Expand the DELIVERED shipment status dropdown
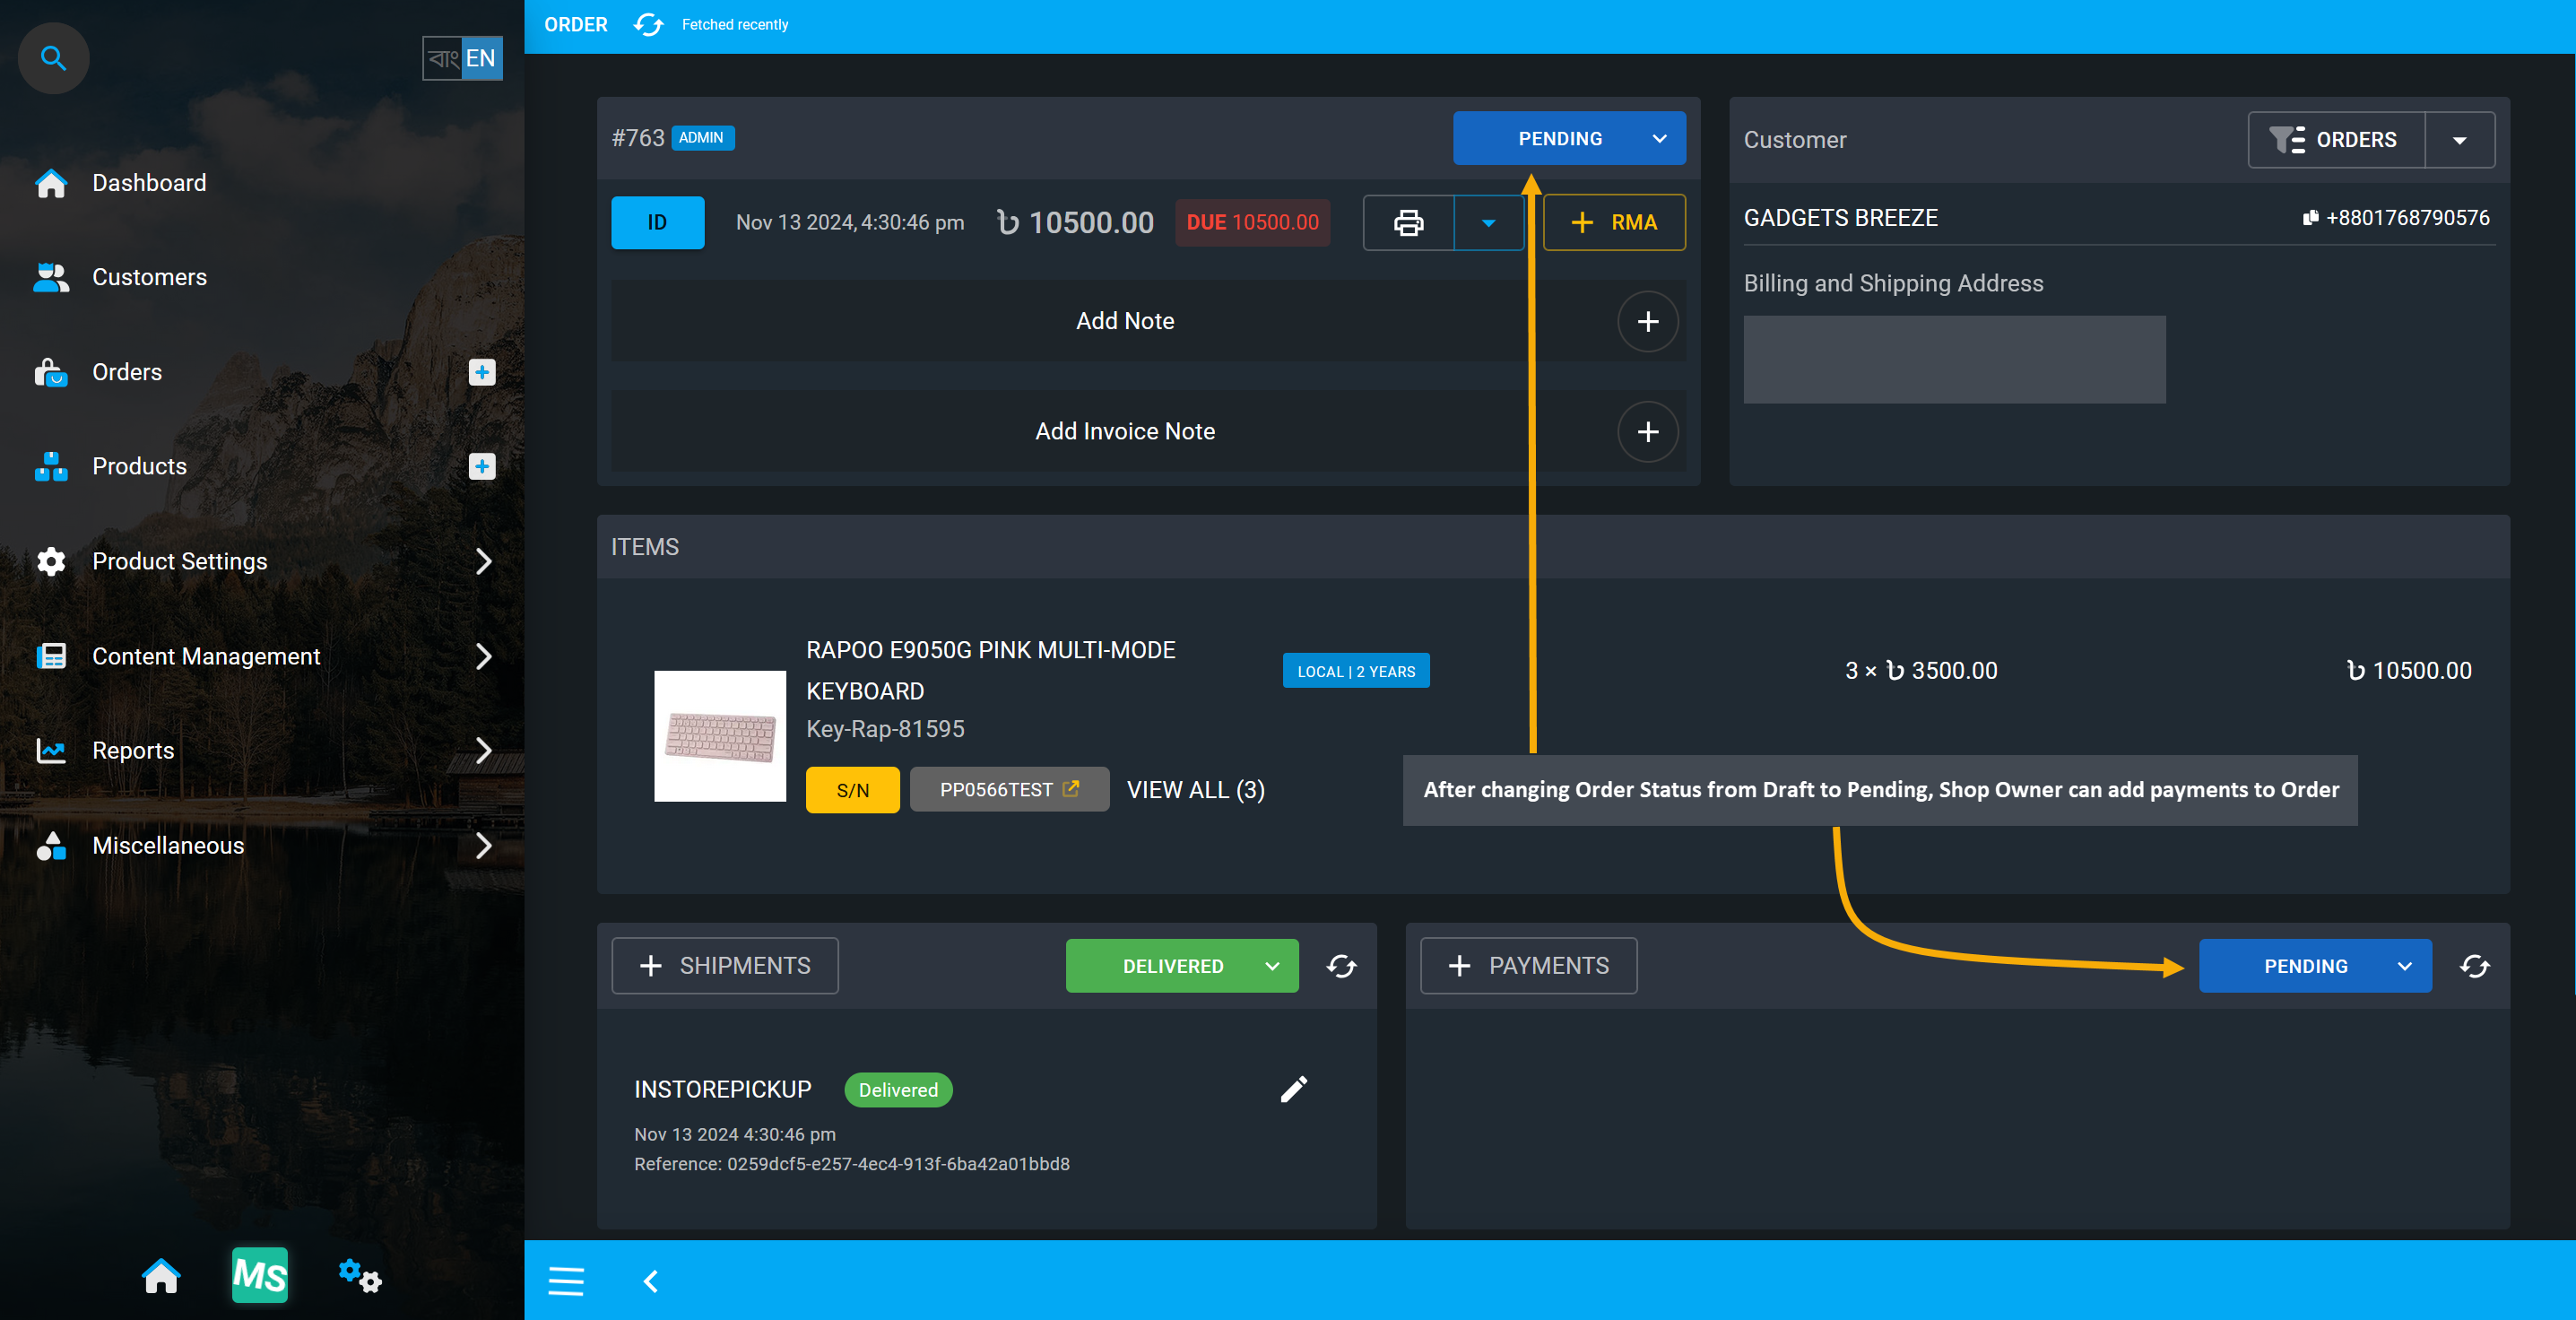 coord(1275,967)
